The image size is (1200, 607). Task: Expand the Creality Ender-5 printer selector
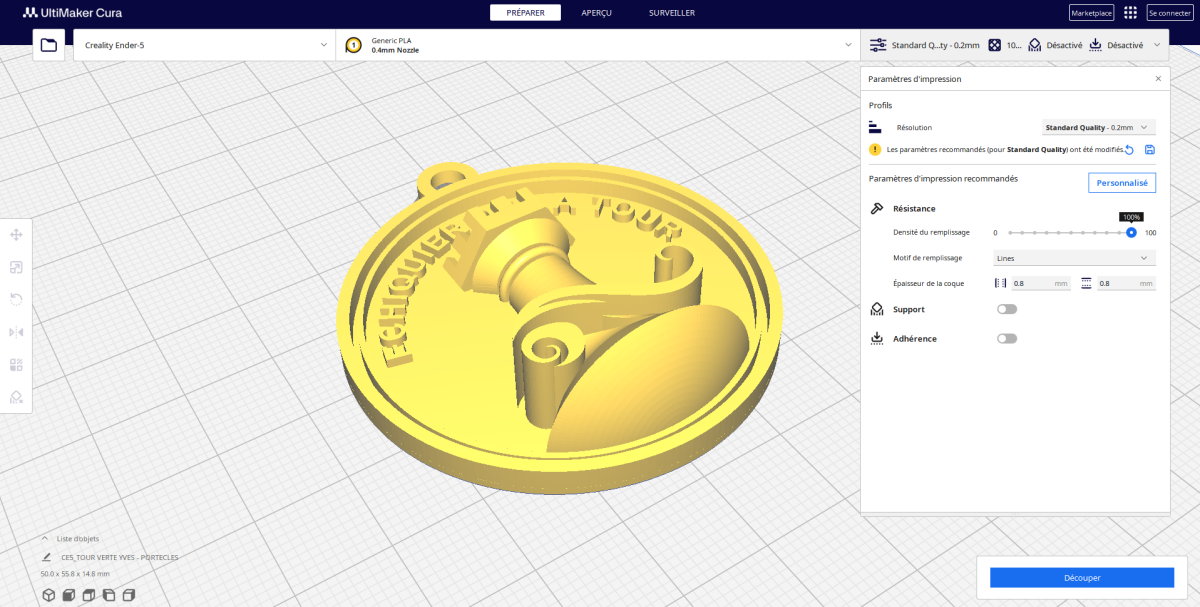click(x=205, y=45)
